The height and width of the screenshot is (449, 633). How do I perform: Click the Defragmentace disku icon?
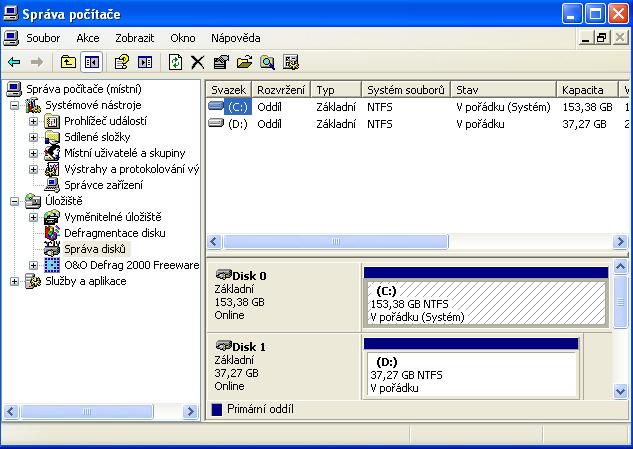pos(52,233)
